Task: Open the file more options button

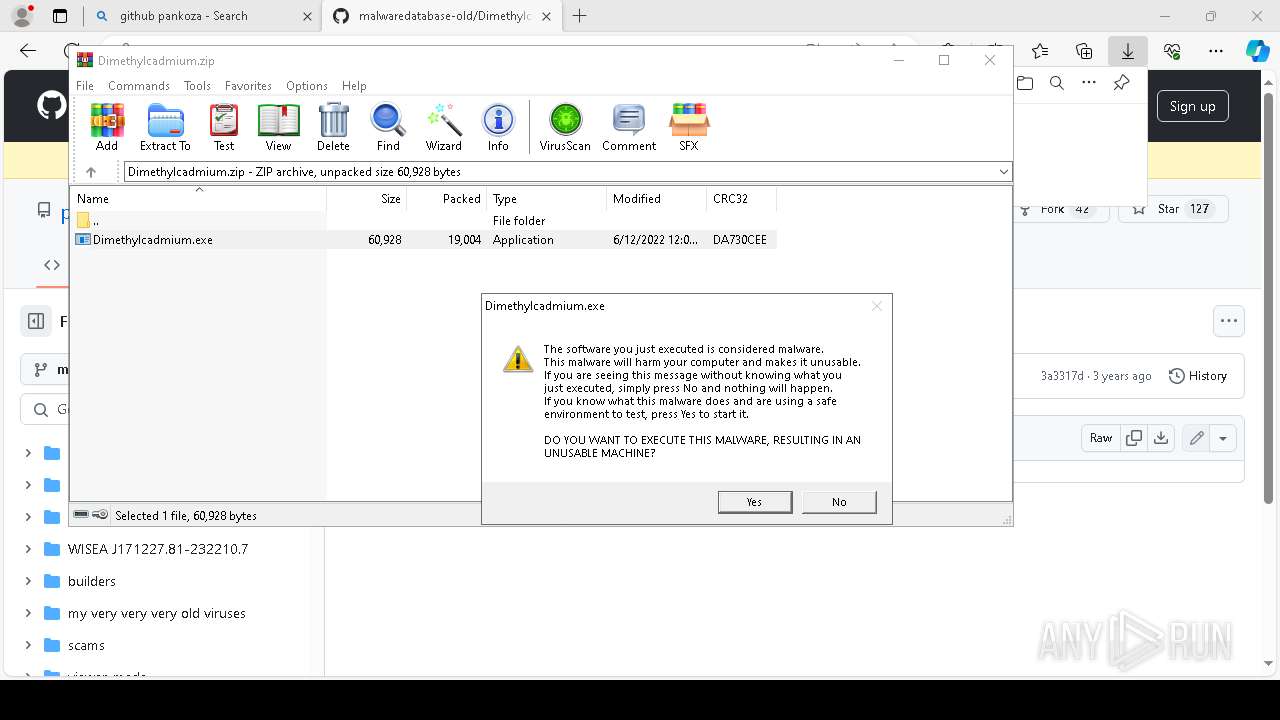Action: click(1229, 321)
